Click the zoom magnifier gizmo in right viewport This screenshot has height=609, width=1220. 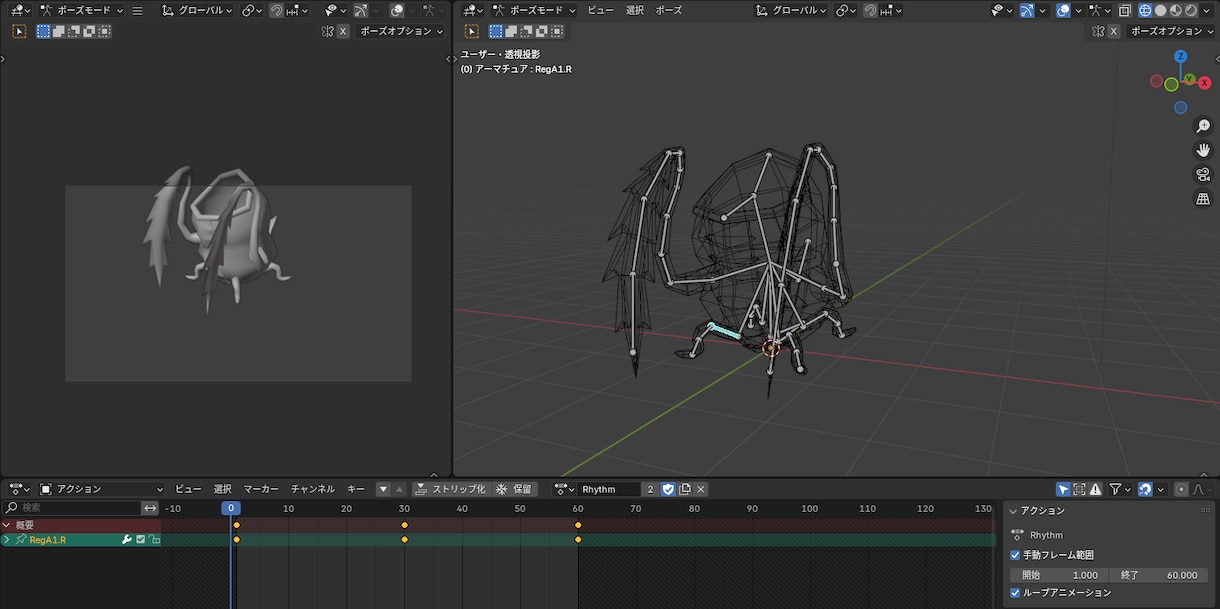[1203, 127]
